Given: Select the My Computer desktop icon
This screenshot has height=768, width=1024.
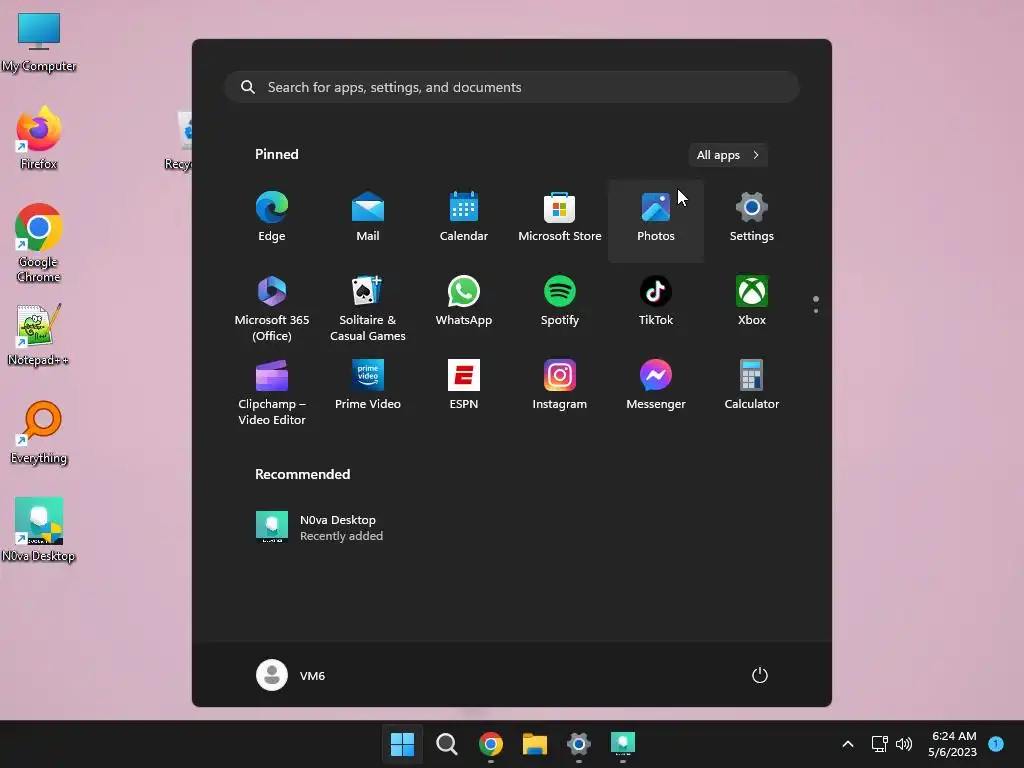Looking at the screenshot, I should 39,42.
